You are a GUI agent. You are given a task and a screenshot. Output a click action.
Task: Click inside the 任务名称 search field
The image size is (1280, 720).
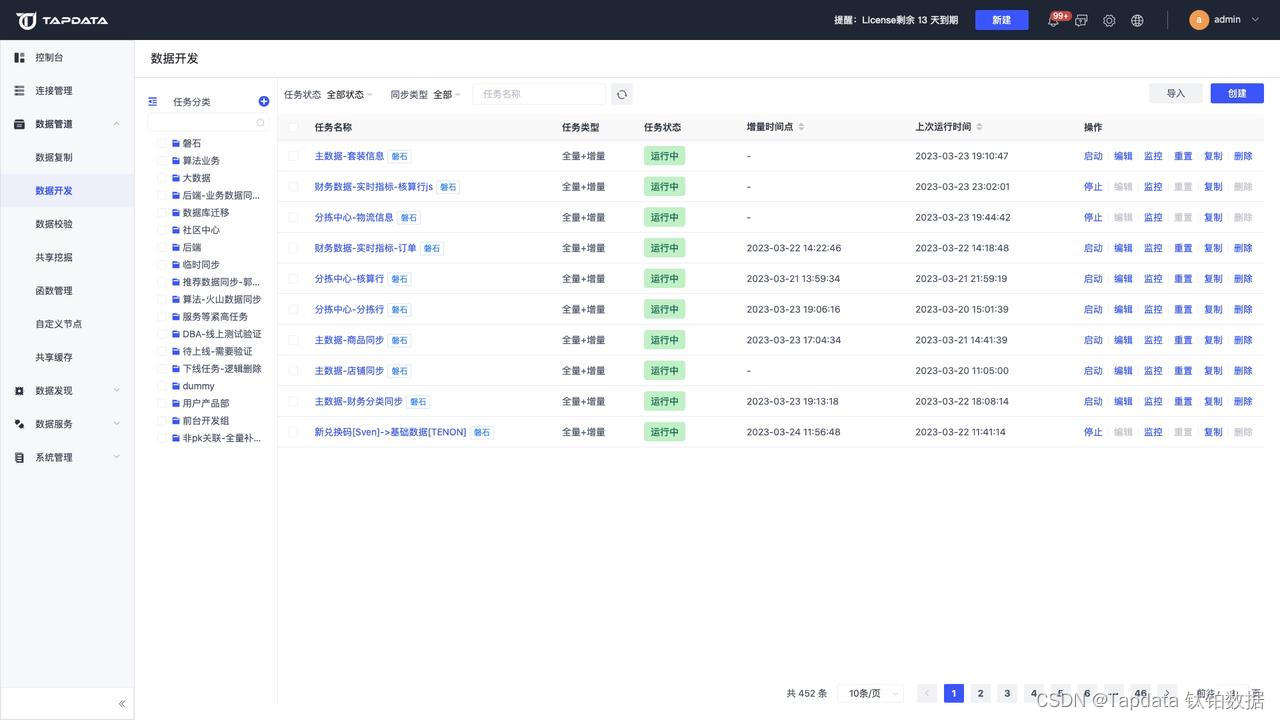539,94
